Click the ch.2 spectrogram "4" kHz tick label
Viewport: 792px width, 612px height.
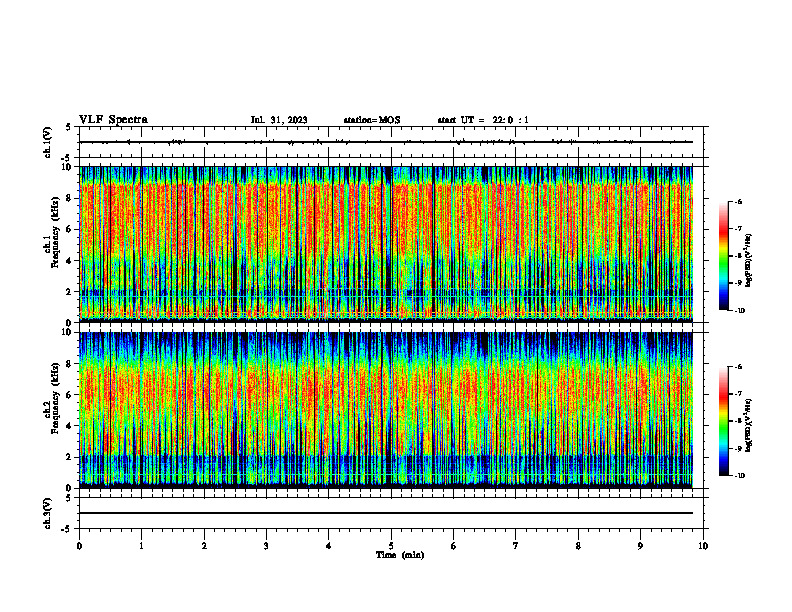pyautogui.click(x=70, y=426)
